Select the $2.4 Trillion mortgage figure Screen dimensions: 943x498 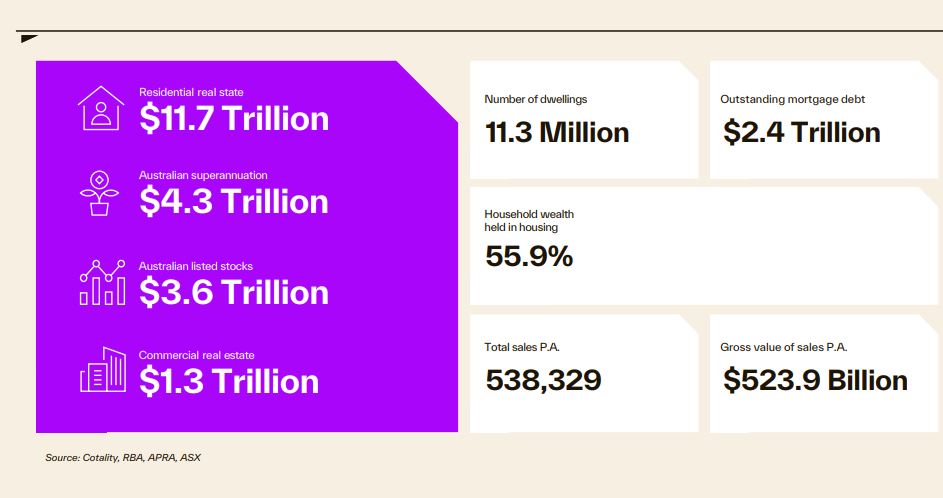[x=801, y=133]
